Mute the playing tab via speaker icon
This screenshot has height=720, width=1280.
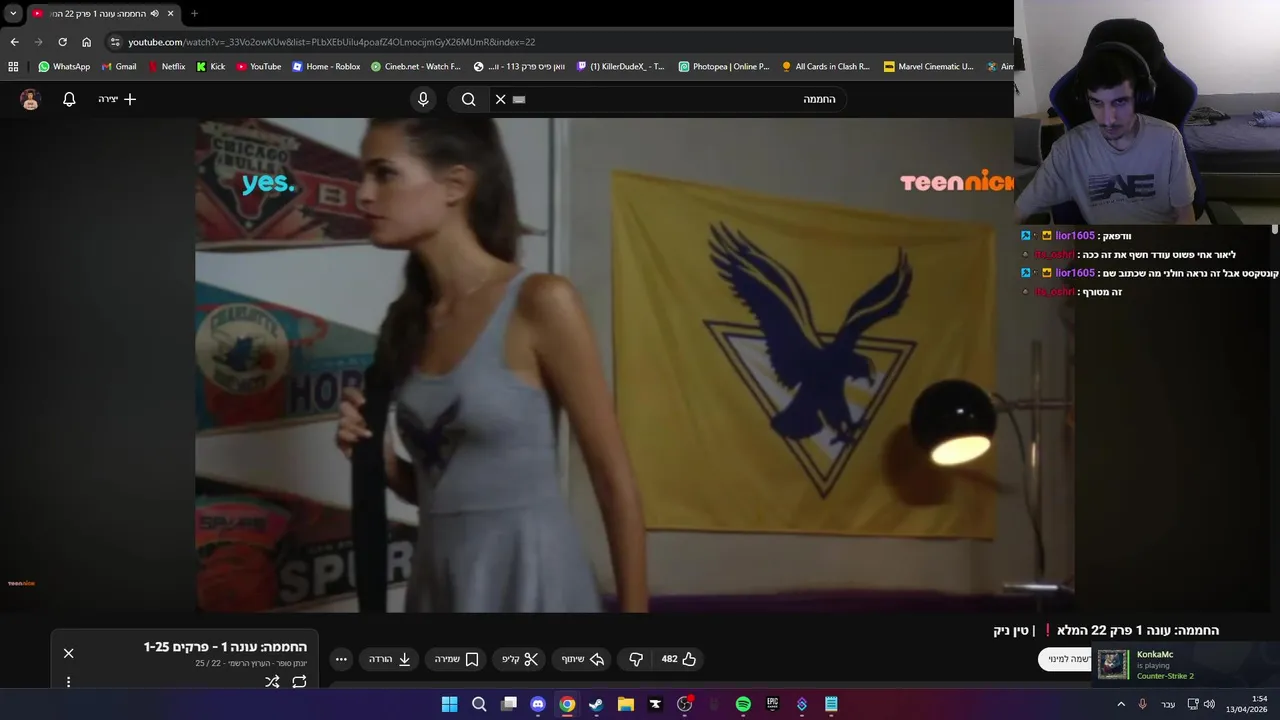pyautogui.click(x=154, y=13)
